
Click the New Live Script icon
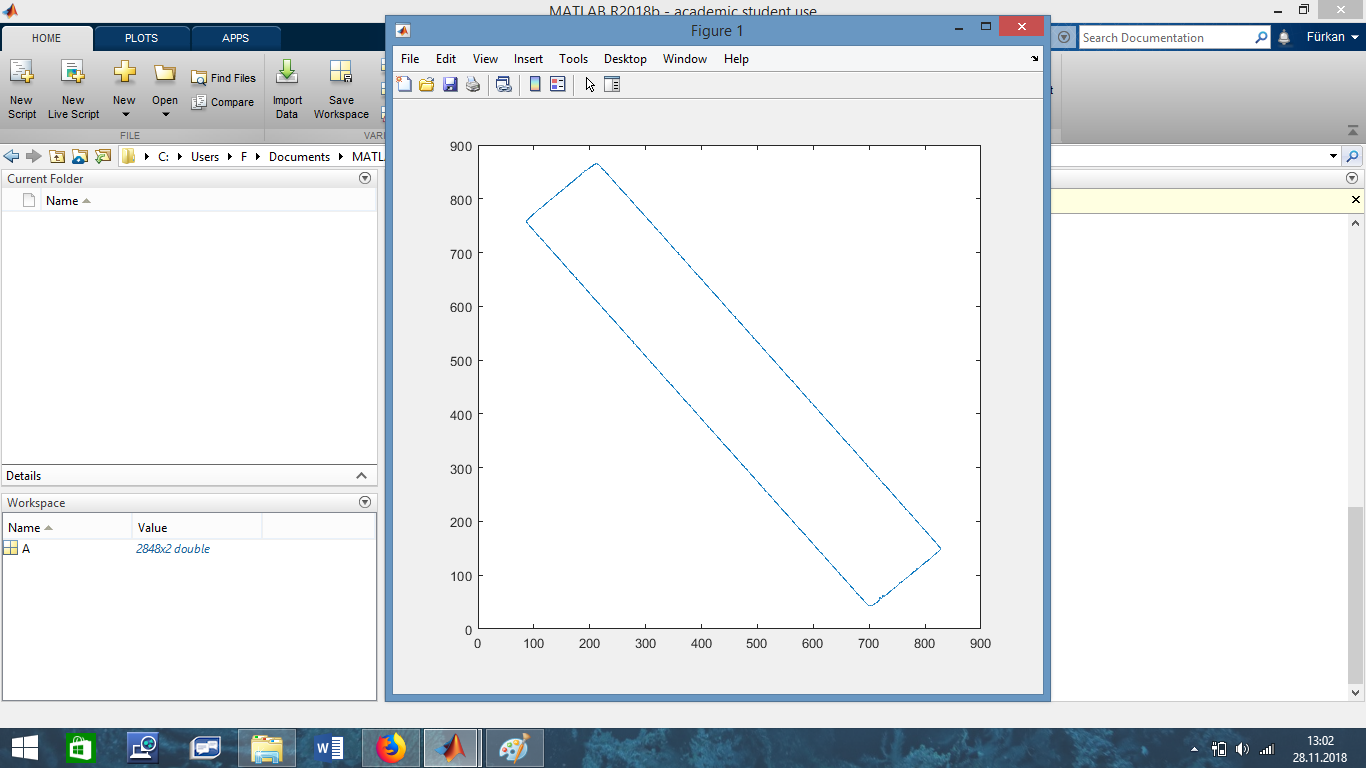coord(73,88)
